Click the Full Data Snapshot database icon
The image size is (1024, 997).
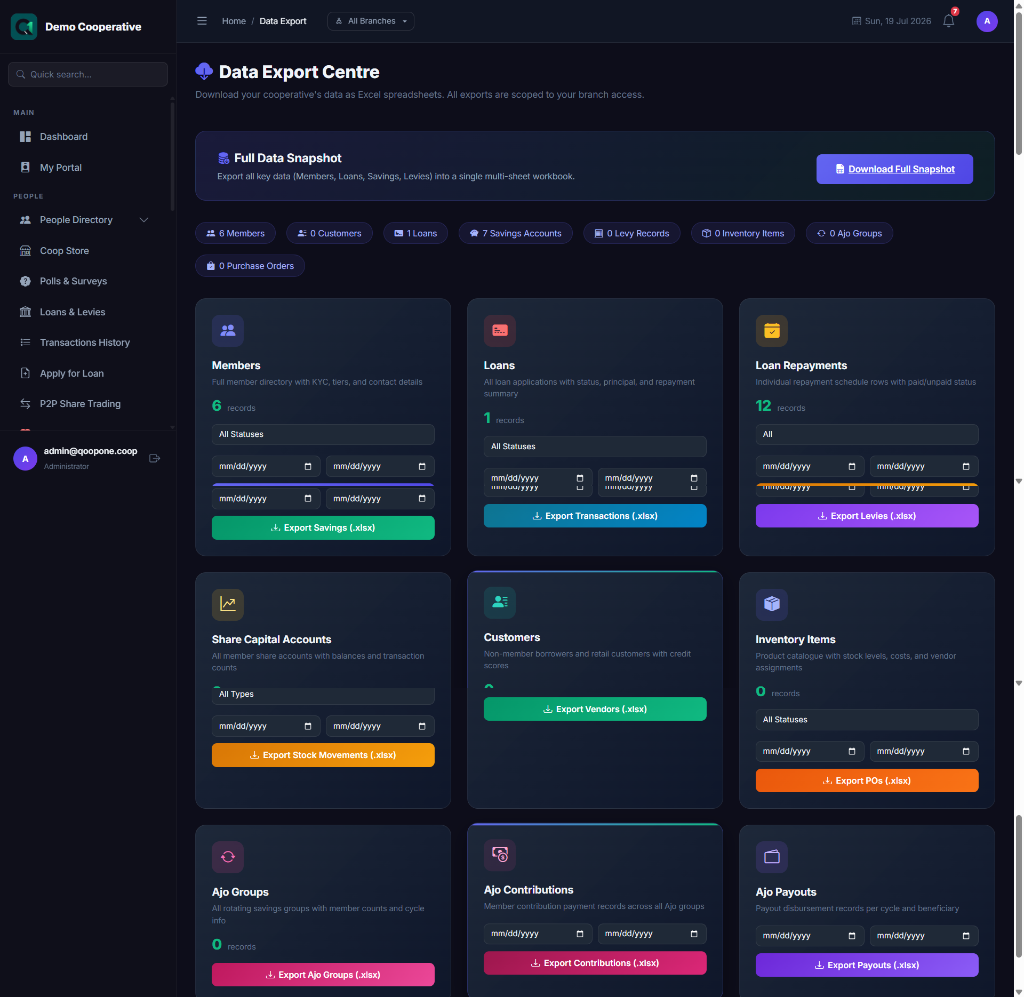pyautogui.click(x=223, y=158)
